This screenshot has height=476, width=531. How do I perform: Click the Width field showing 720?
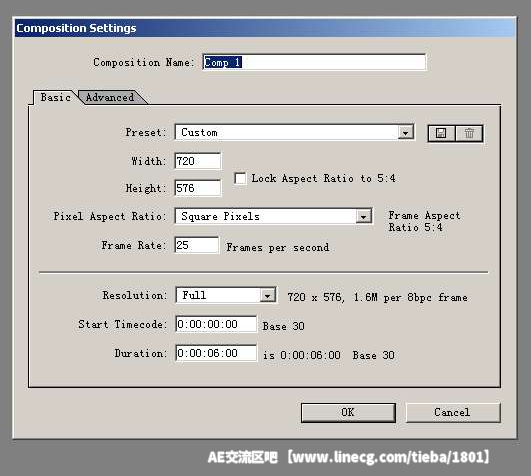(x=198, y=161)
